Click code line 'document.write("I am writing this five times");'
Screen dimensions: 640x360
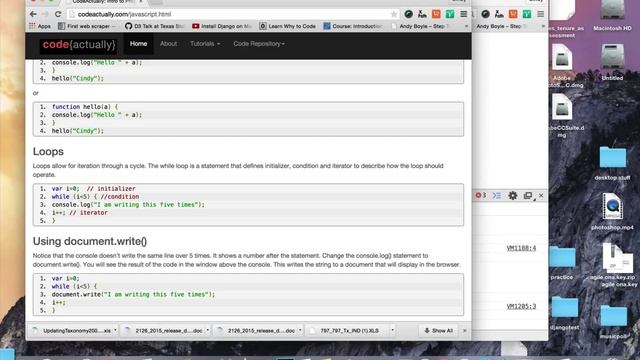tap(133, 294)
